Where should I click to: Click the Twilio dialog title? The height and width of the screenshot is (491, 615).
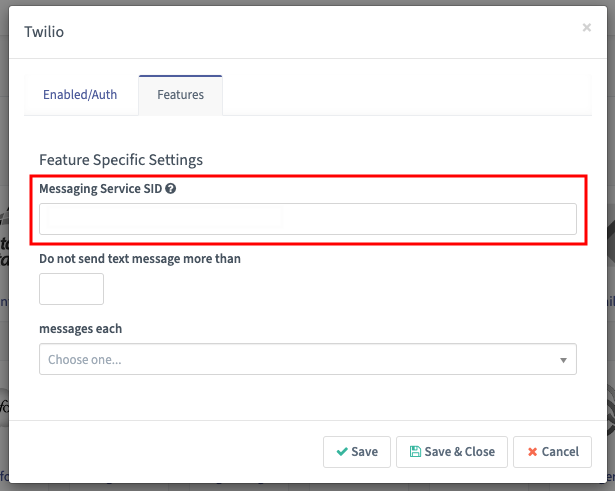pyautogui.click(x=44, y=32)
